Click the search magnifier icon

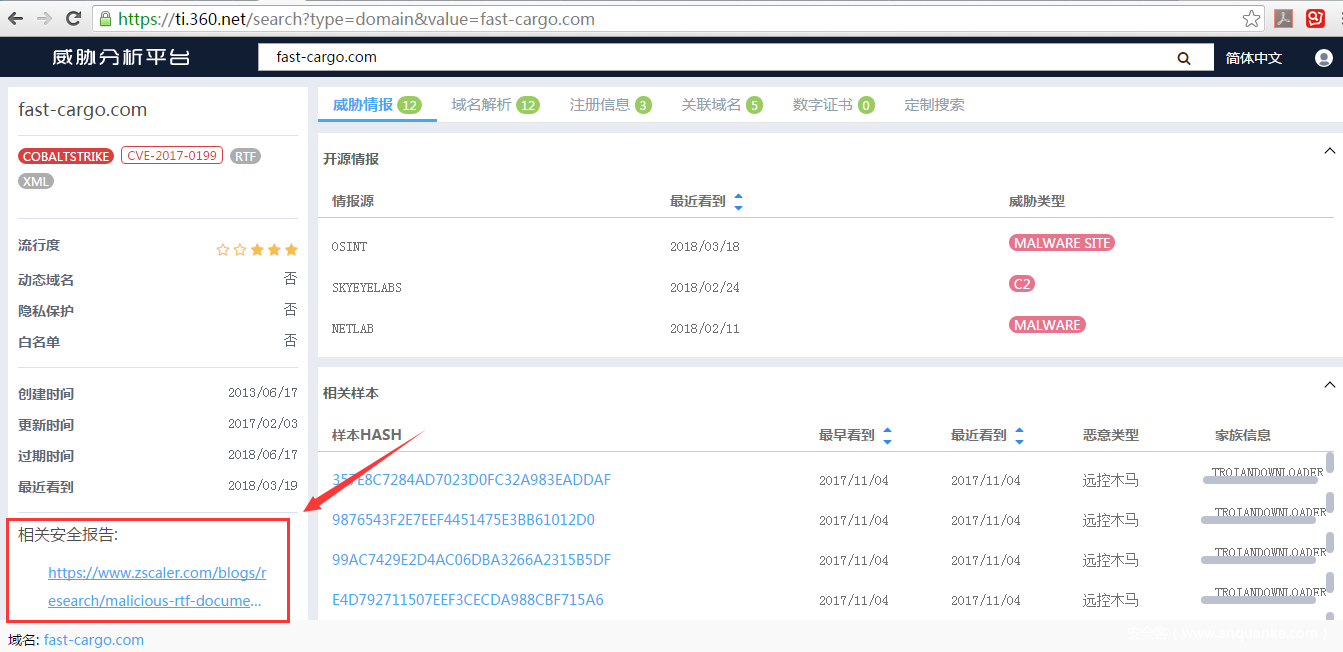[x=1184, y=58]
